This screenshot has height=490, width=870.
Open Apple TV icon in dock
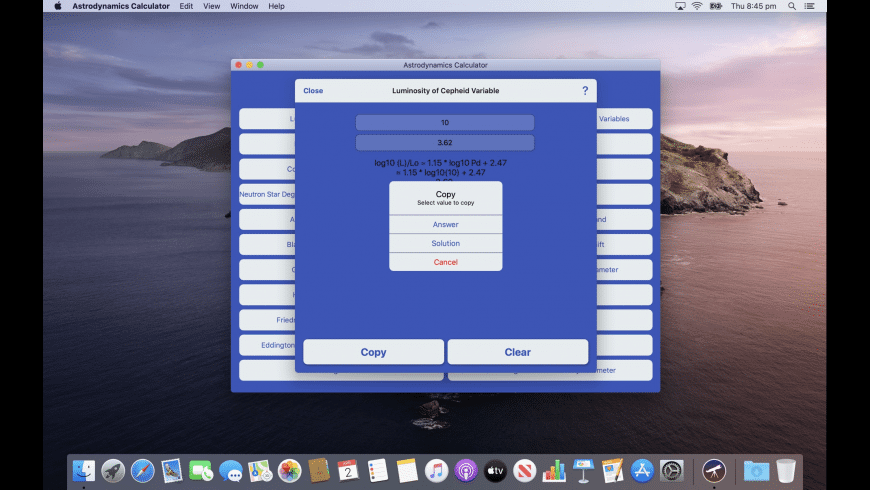[x=495, y=471]
